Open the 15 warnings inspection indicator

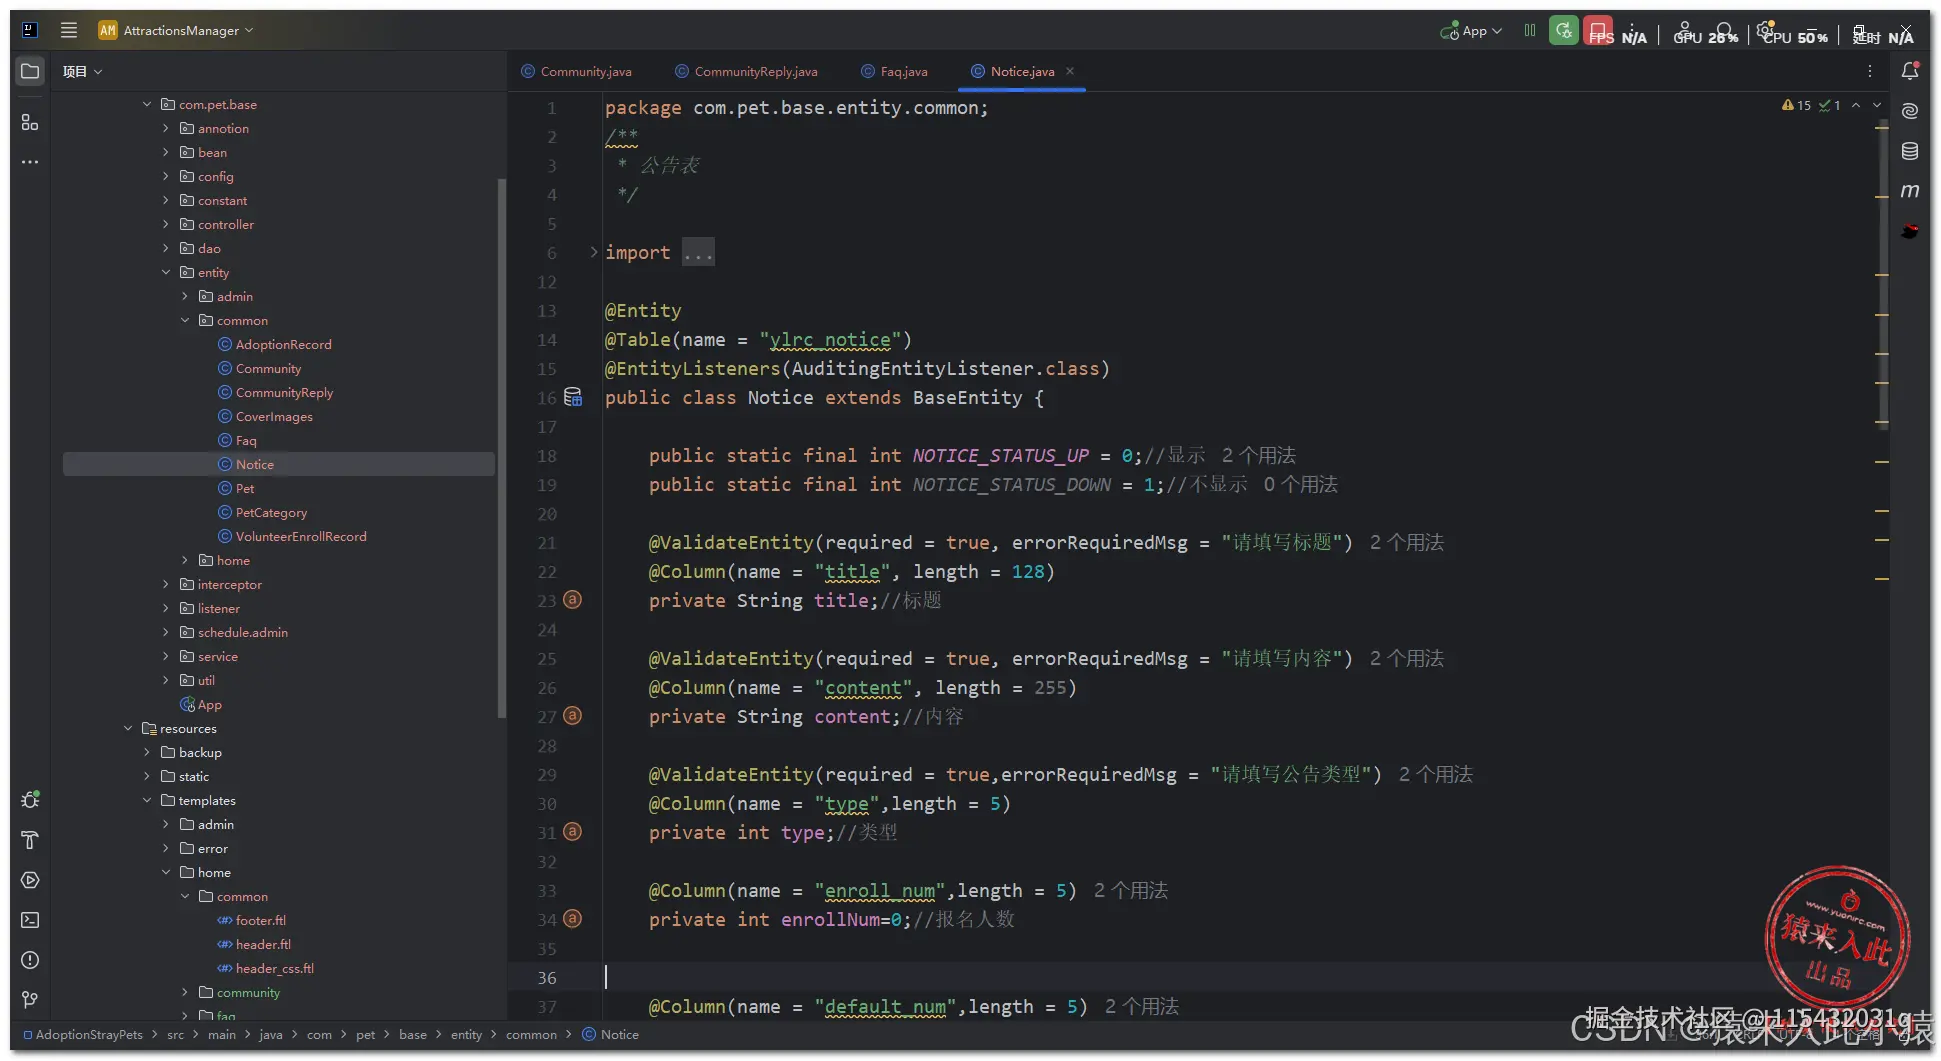(1796, 105)
